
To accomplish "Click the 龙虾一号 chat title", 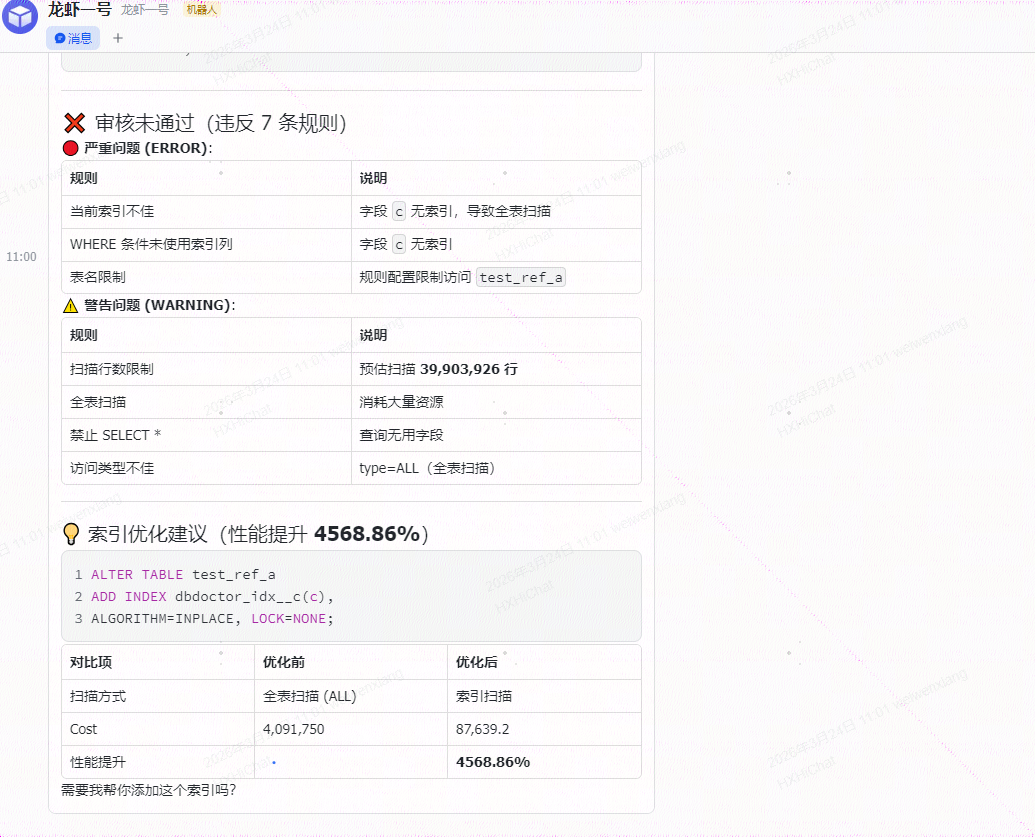I will pyautogui.click(x=79, y=9).
